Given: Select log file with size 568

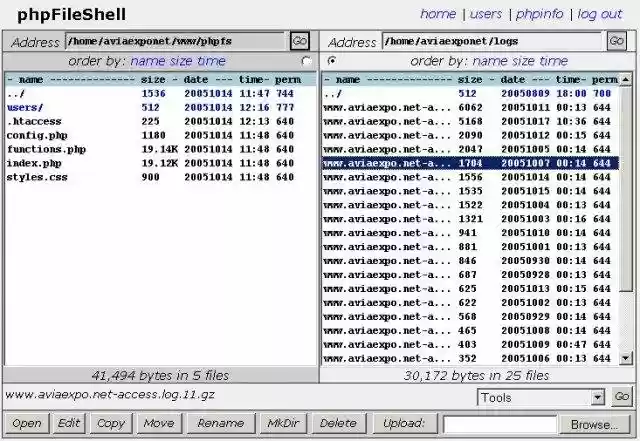Looking at the screenshot, I should tap(470, 316).
